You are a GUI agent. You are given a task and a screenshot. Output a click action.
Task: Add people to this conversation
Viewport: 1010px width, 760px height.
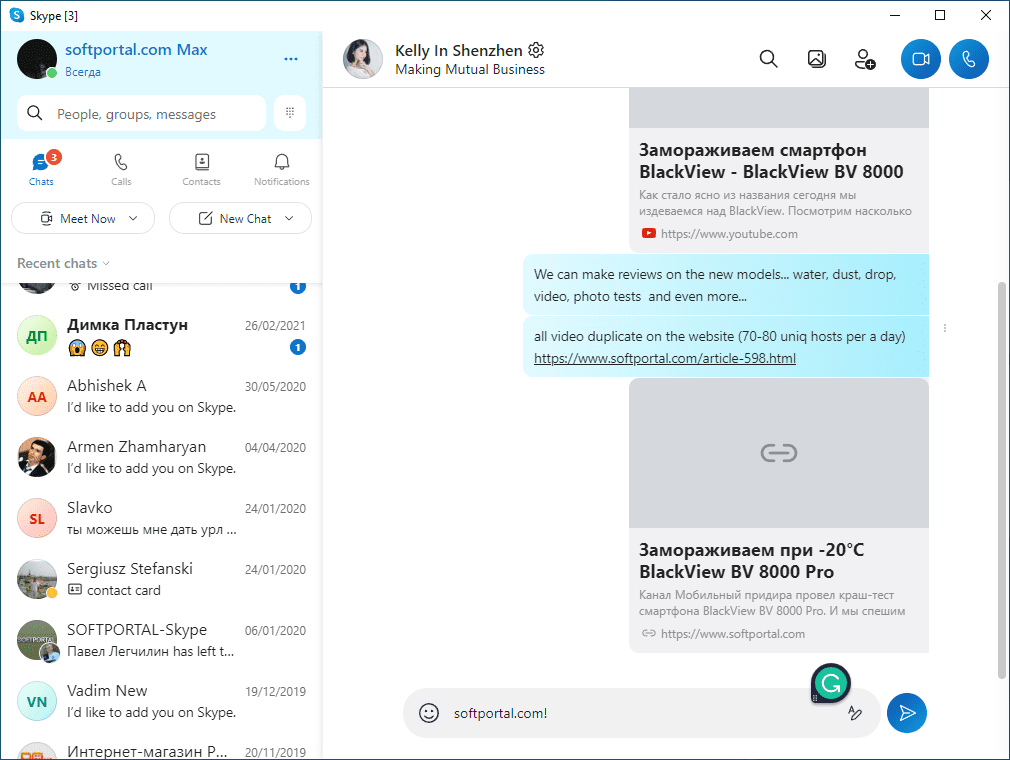[x=864, y=59]
